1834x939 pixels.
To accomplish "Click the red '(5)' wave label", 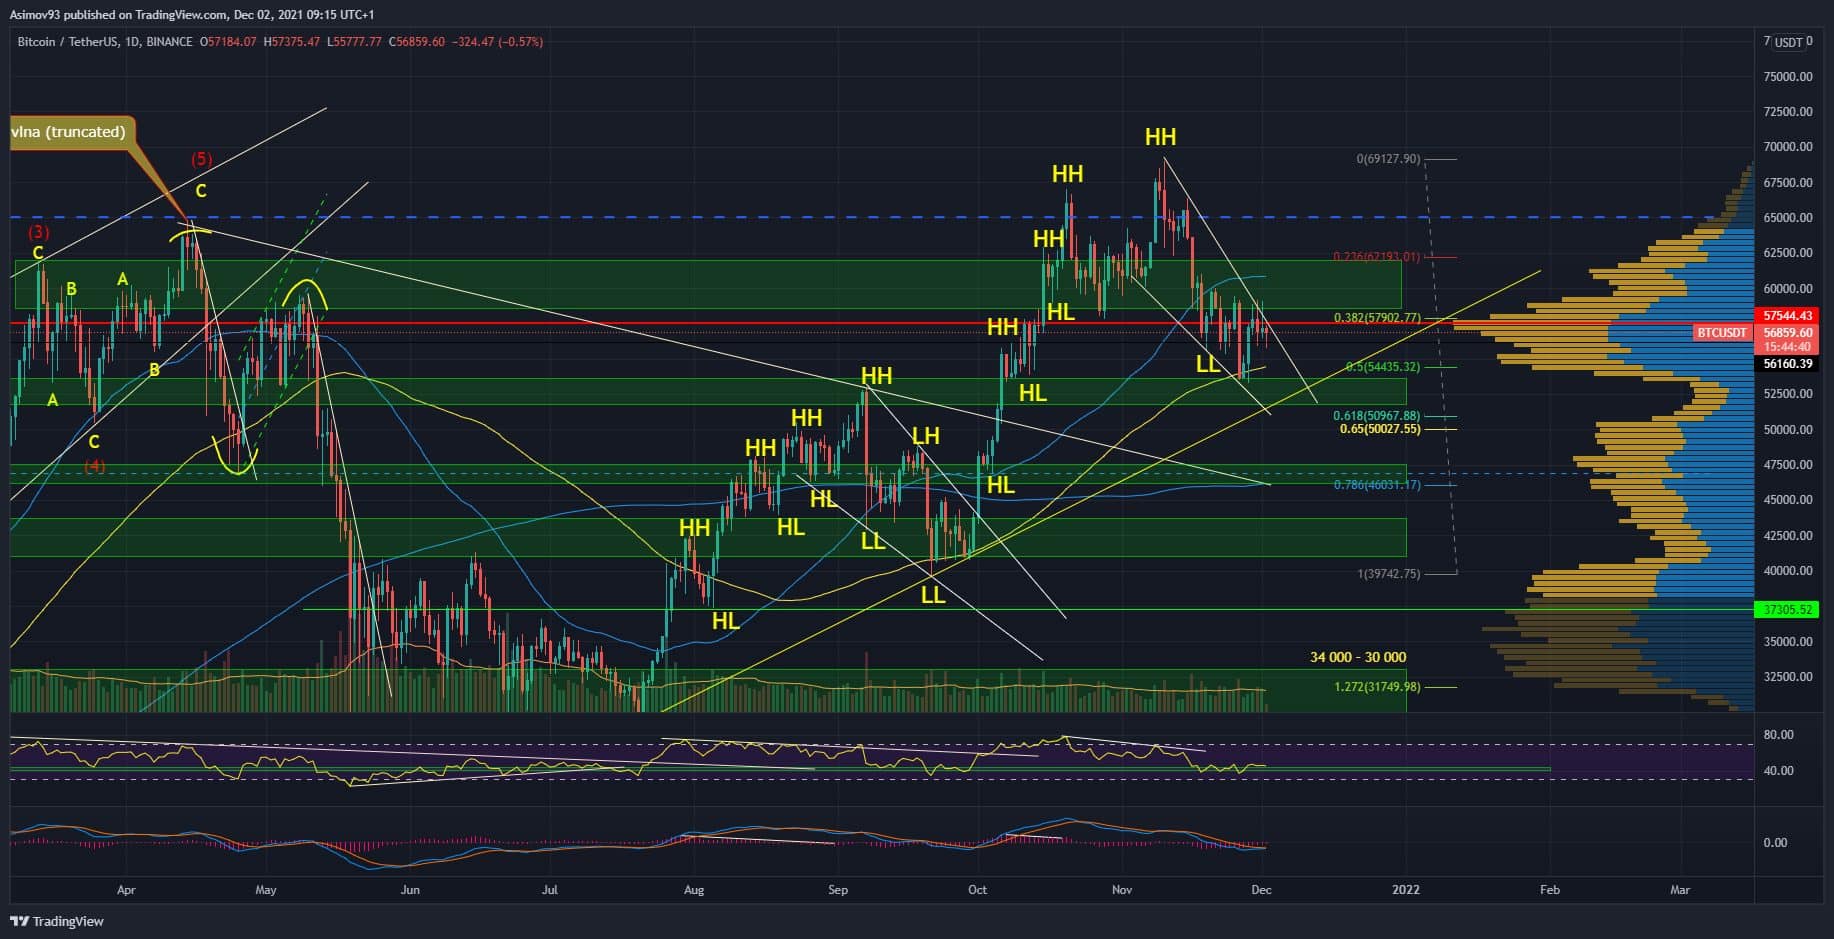I will click(202, 159).
